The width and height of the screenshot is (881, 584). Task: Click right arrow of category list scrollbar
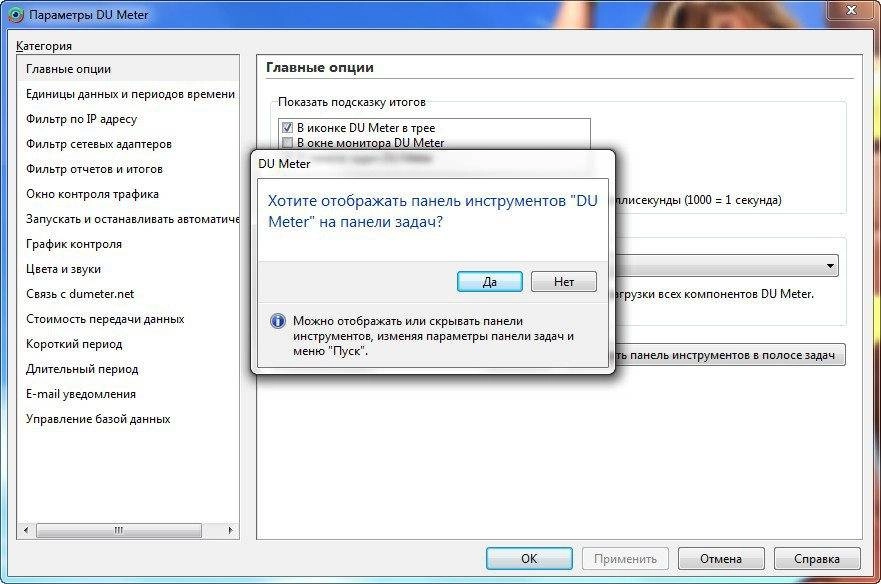(x=230, y=530)
